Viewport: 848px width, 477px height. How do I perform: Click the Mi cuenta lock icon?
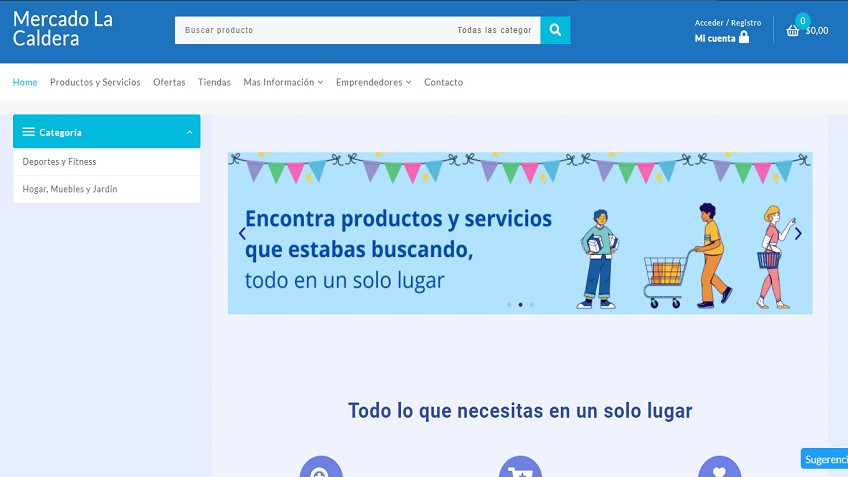point(744,37)
